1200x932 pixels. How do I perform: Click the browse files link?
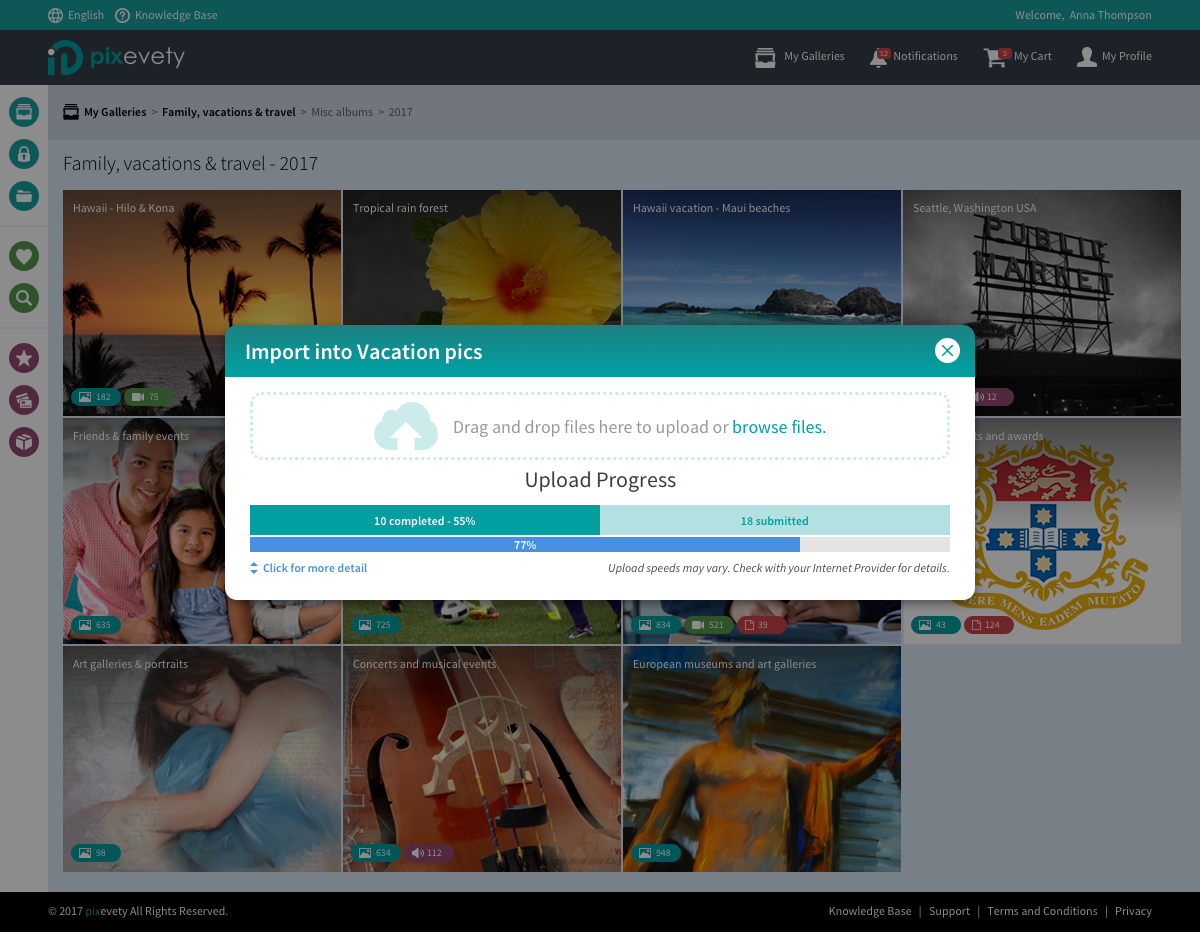tap(779, 427)
